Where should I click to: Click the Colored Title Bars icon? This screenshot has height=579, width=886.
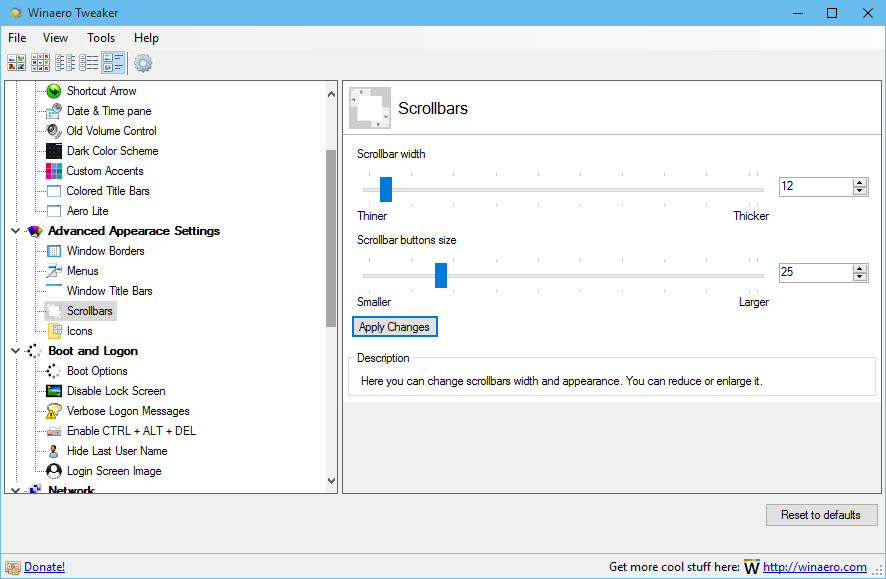click(54, 191)
